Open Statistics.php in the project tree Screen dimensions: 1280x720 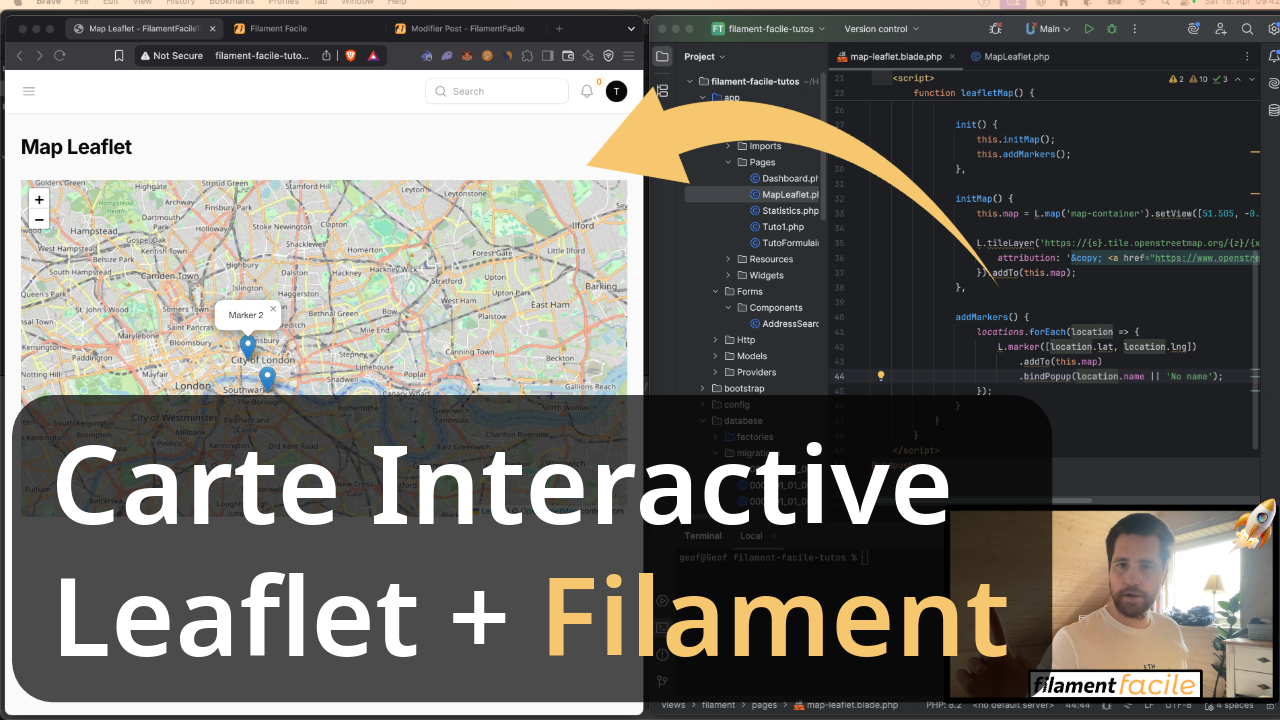789,211
